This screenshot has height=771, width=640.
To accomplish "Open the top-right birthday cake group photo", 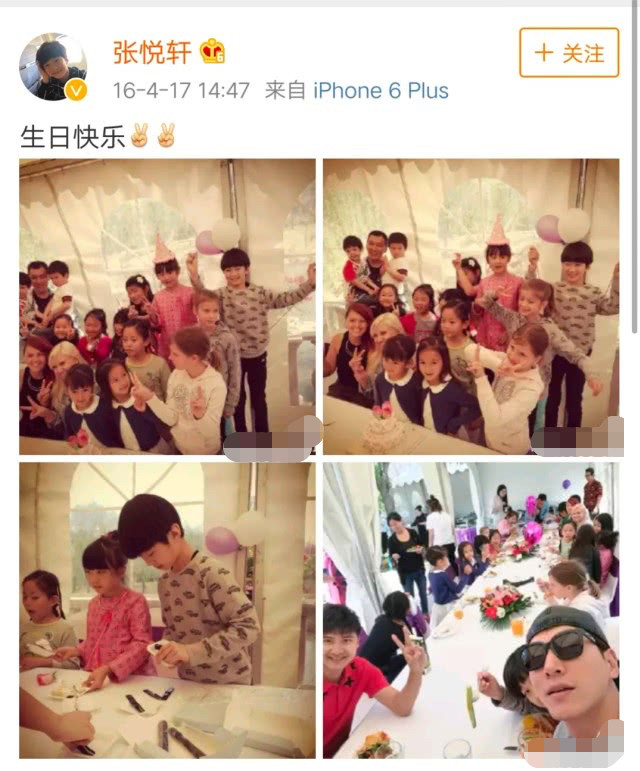I will 471,306.
